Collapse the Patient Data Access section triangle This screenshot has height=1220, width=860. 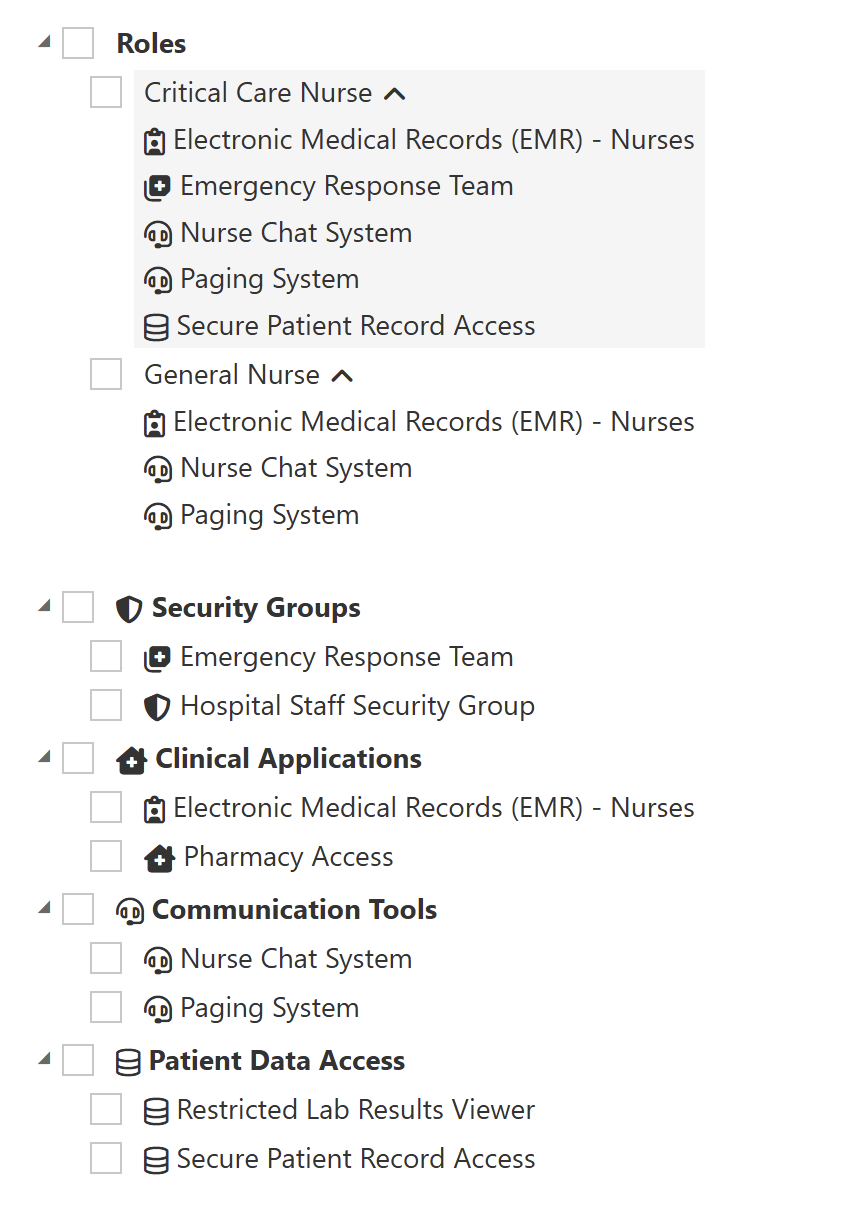(x=44, y=1059)
